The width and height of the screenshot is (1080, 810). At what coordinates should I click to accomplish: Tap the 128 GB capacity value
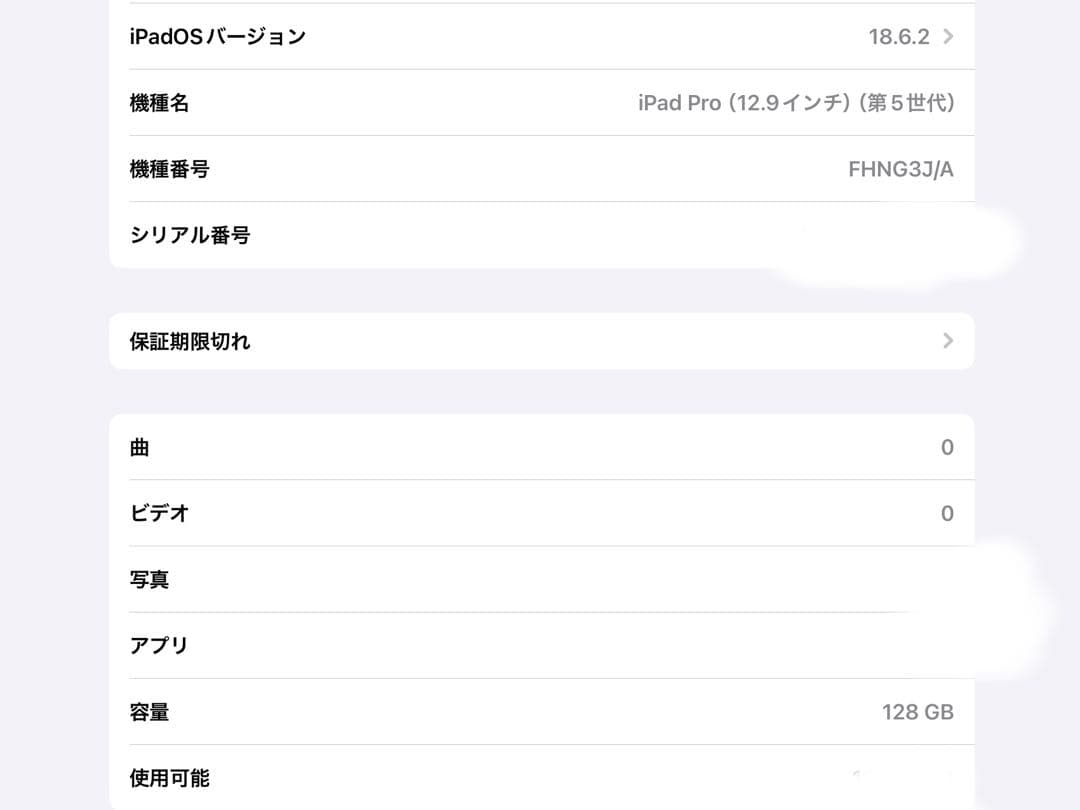pos(917,712)
